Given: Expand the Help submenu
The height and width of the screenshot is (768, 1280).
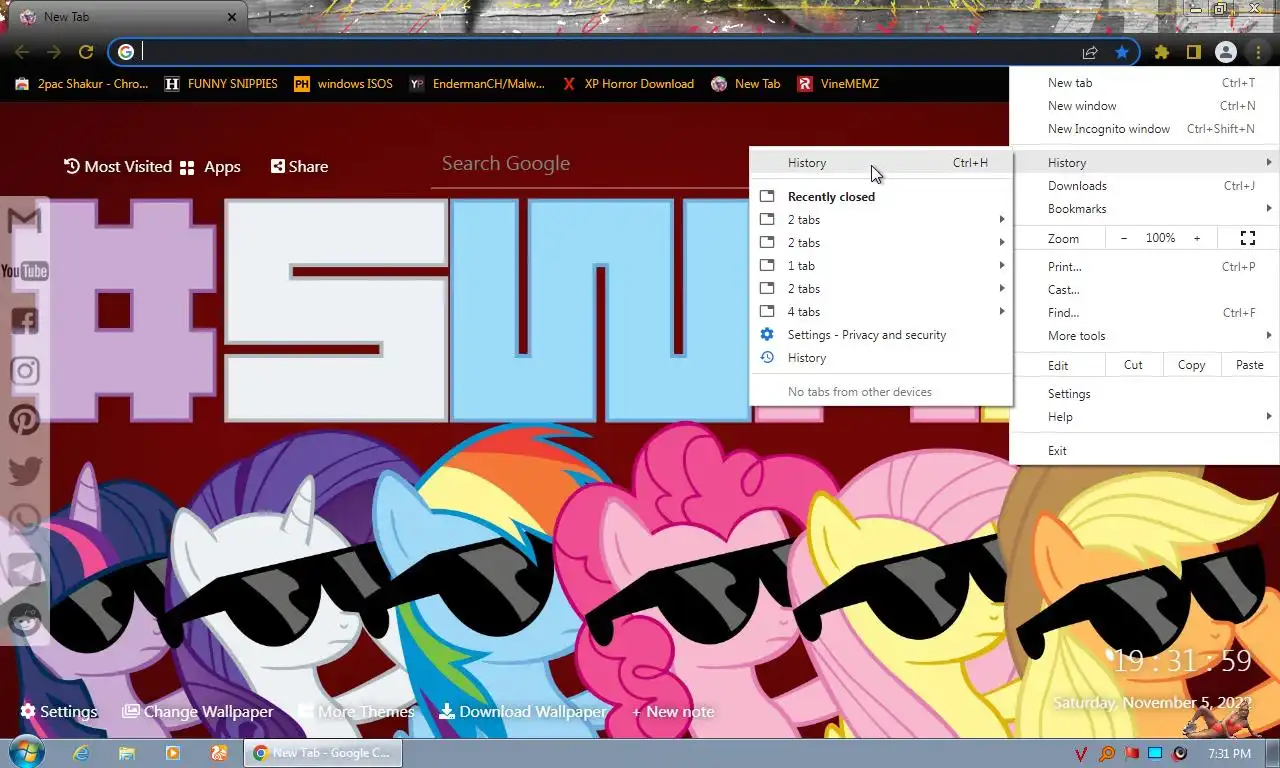Looking at the screenshot, I should click(x=1269, y=416).
